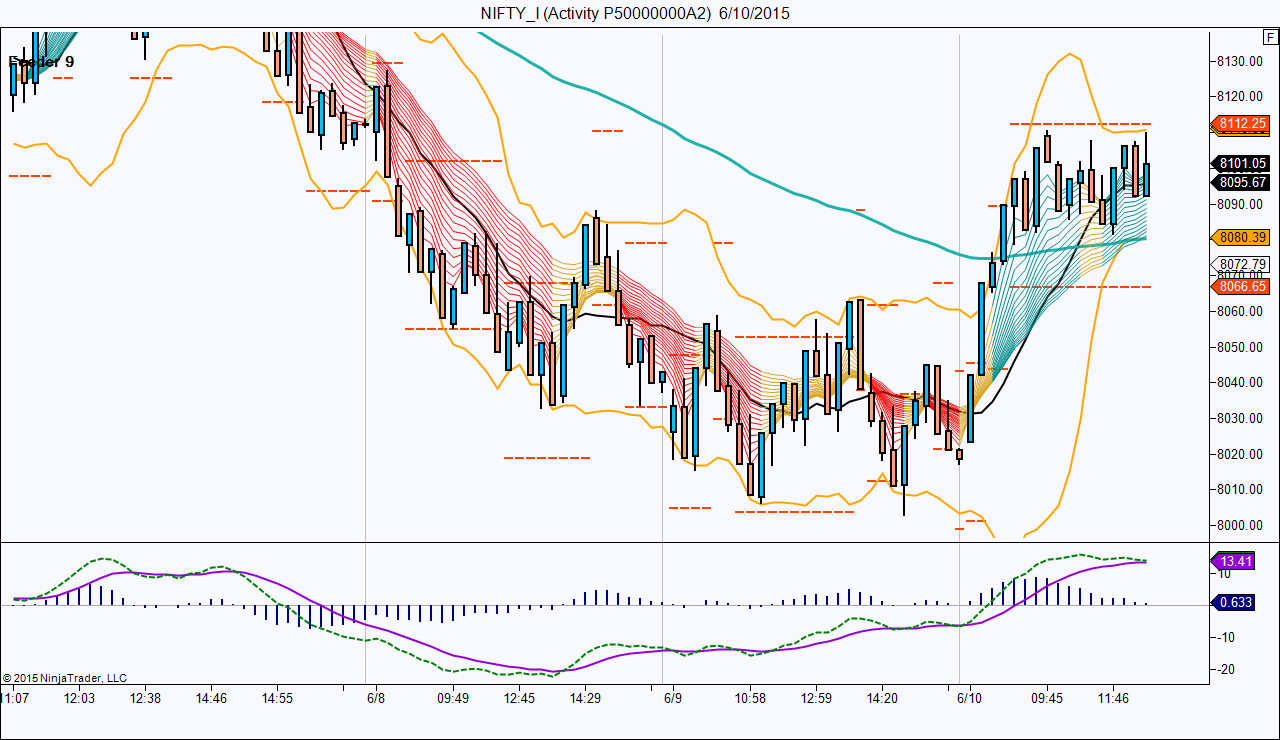Click the 10:58 time axis label
Image resolution: width=1280 pixels, height=740 pixels.
750,698
